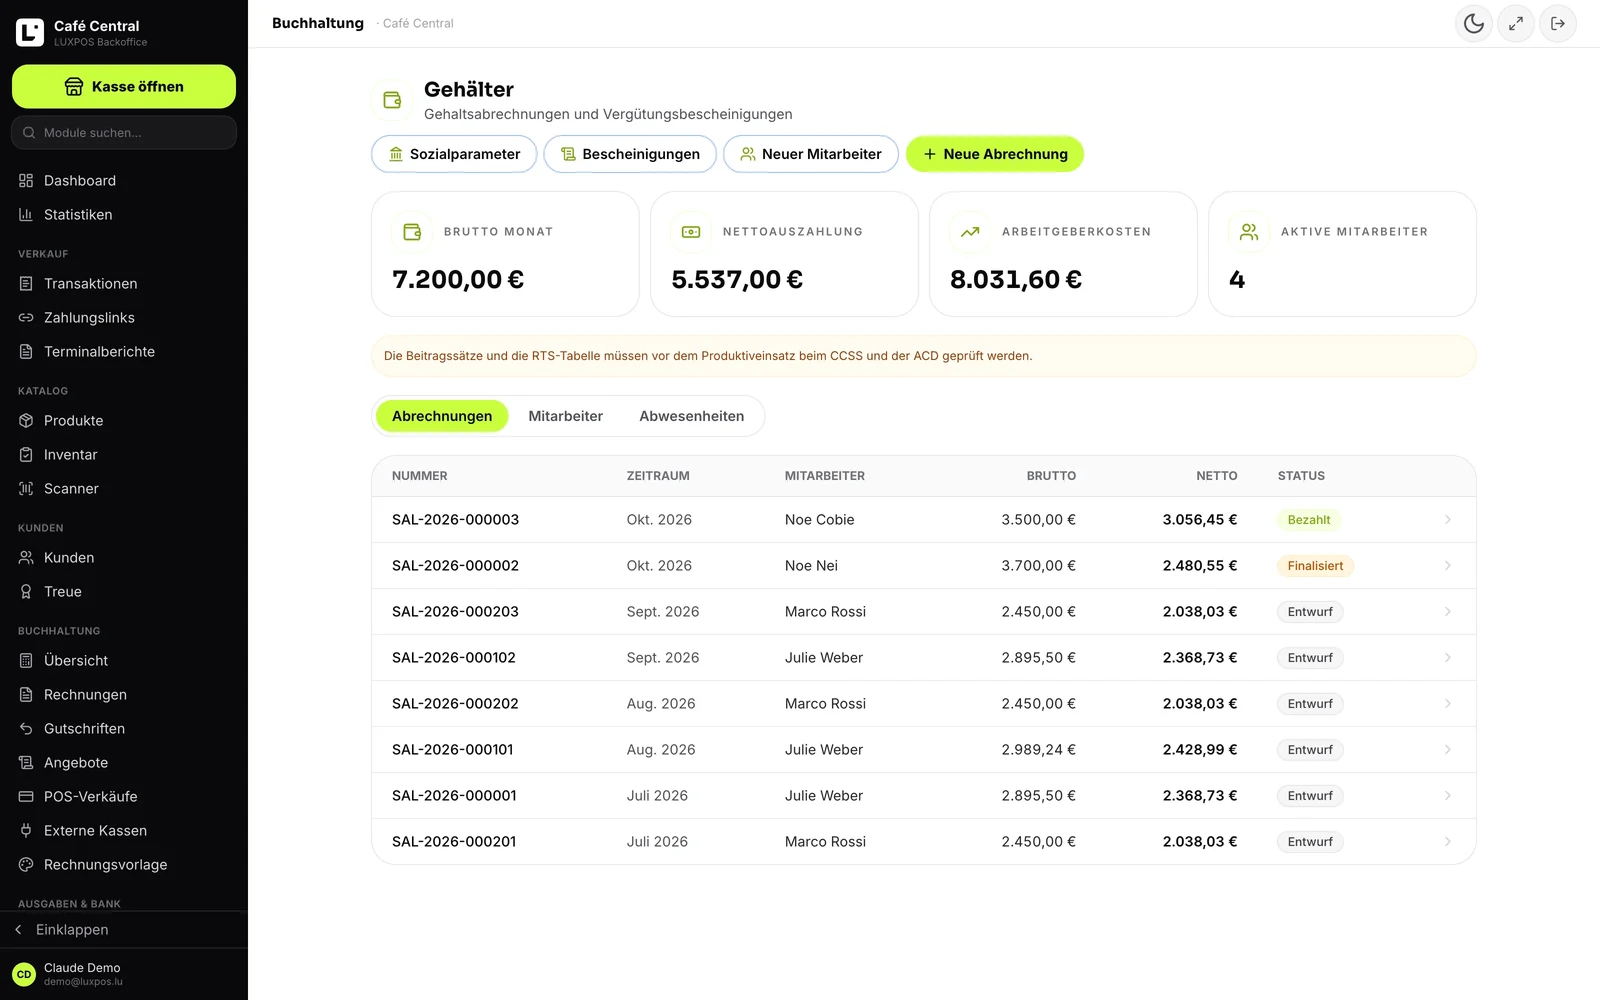Collapse sidebar with Einklappen
Image resolution: width=1600 pixels, height=1000 pixels.
[x=124, y=929]
